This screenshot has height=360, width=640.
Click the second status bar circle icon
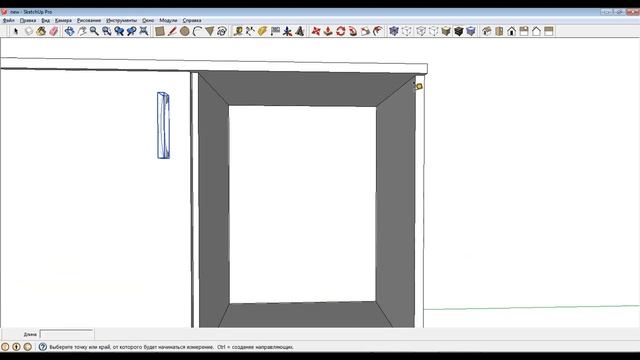pyautogui.click(x=16, y=347)
